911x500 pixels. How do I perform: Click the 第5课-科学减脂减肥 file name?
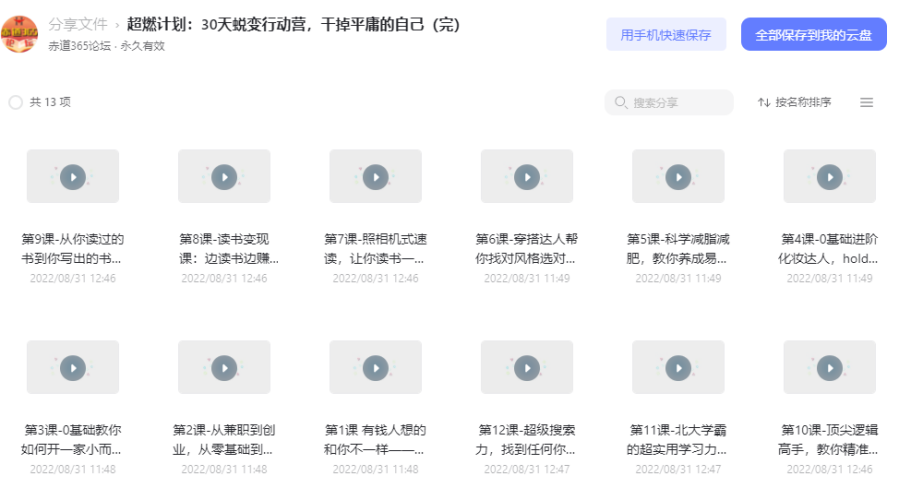pos(678,249)
